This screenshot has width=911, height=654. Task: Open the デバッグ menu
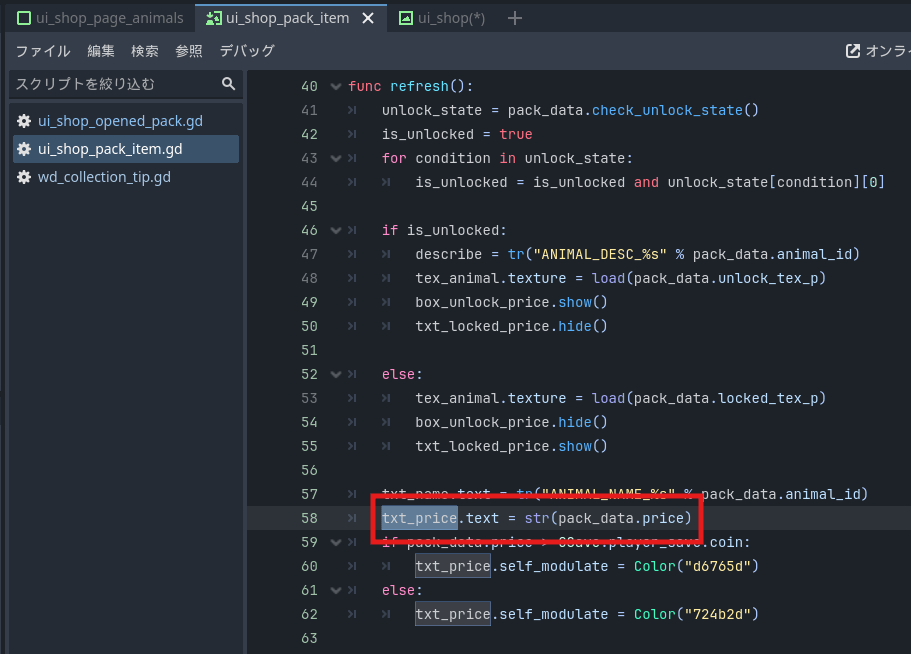[x=247, y=51]
